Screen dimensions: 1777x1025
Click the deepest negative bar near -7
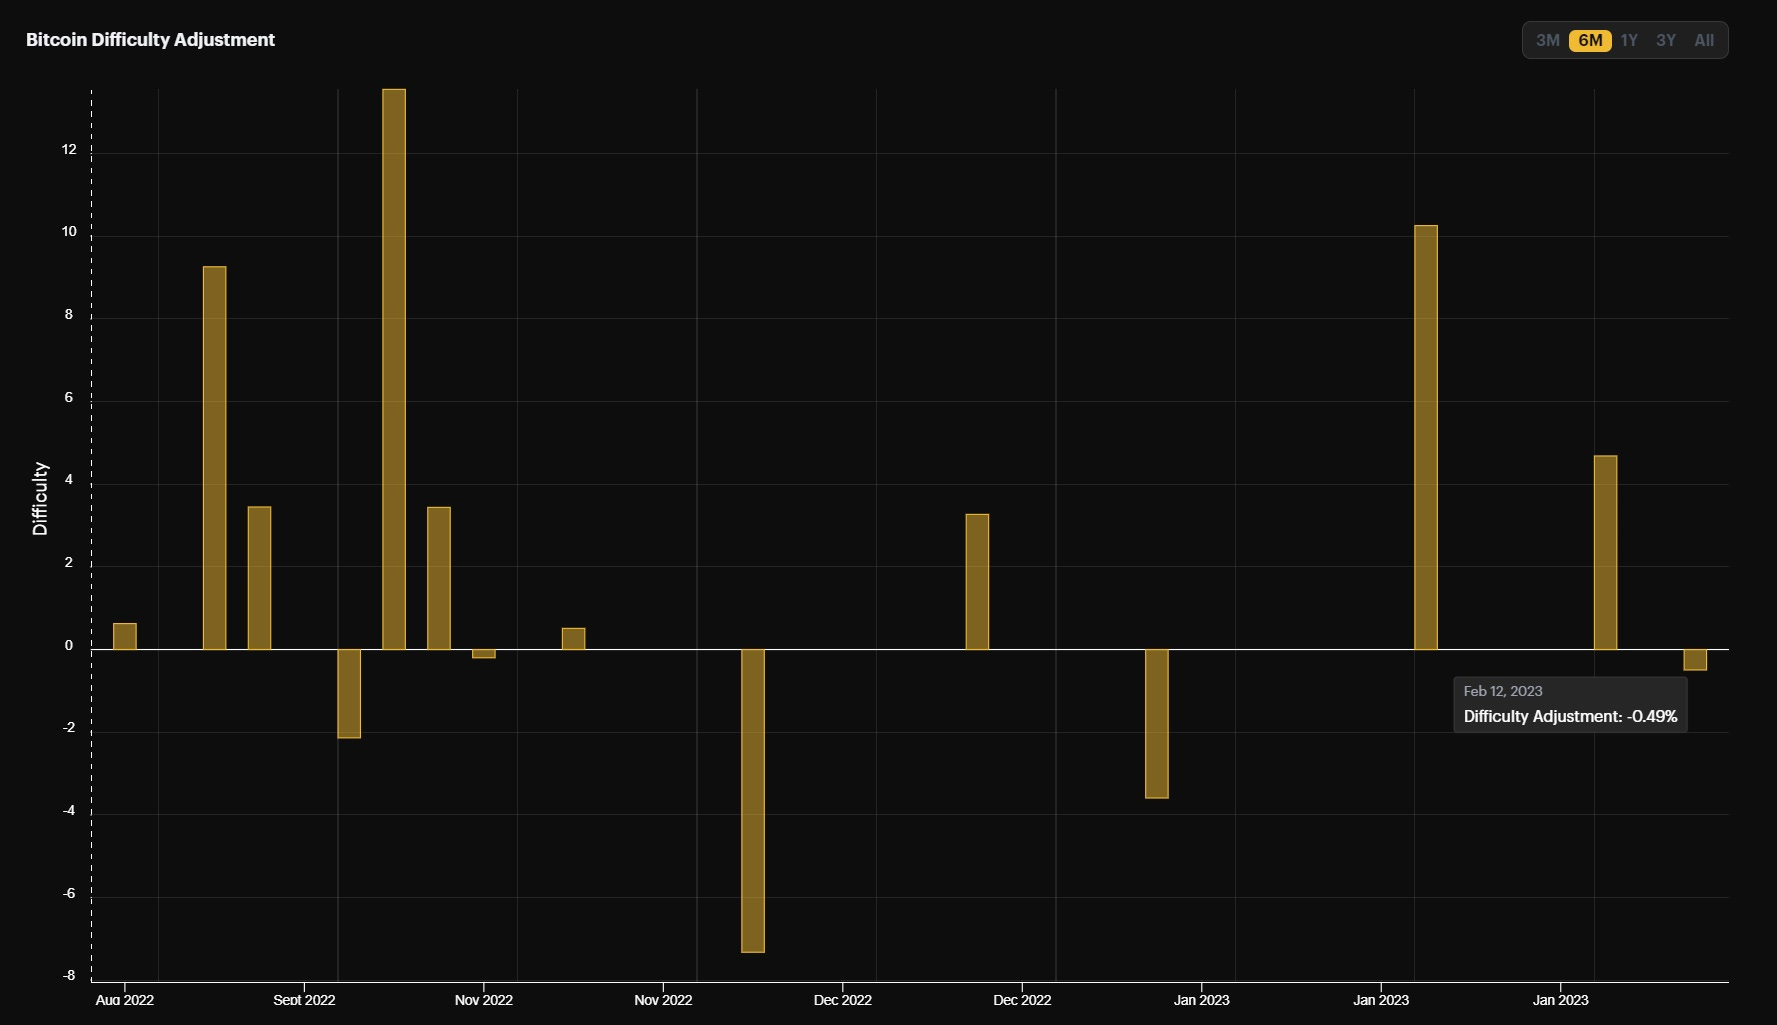[x=753, y=801]
